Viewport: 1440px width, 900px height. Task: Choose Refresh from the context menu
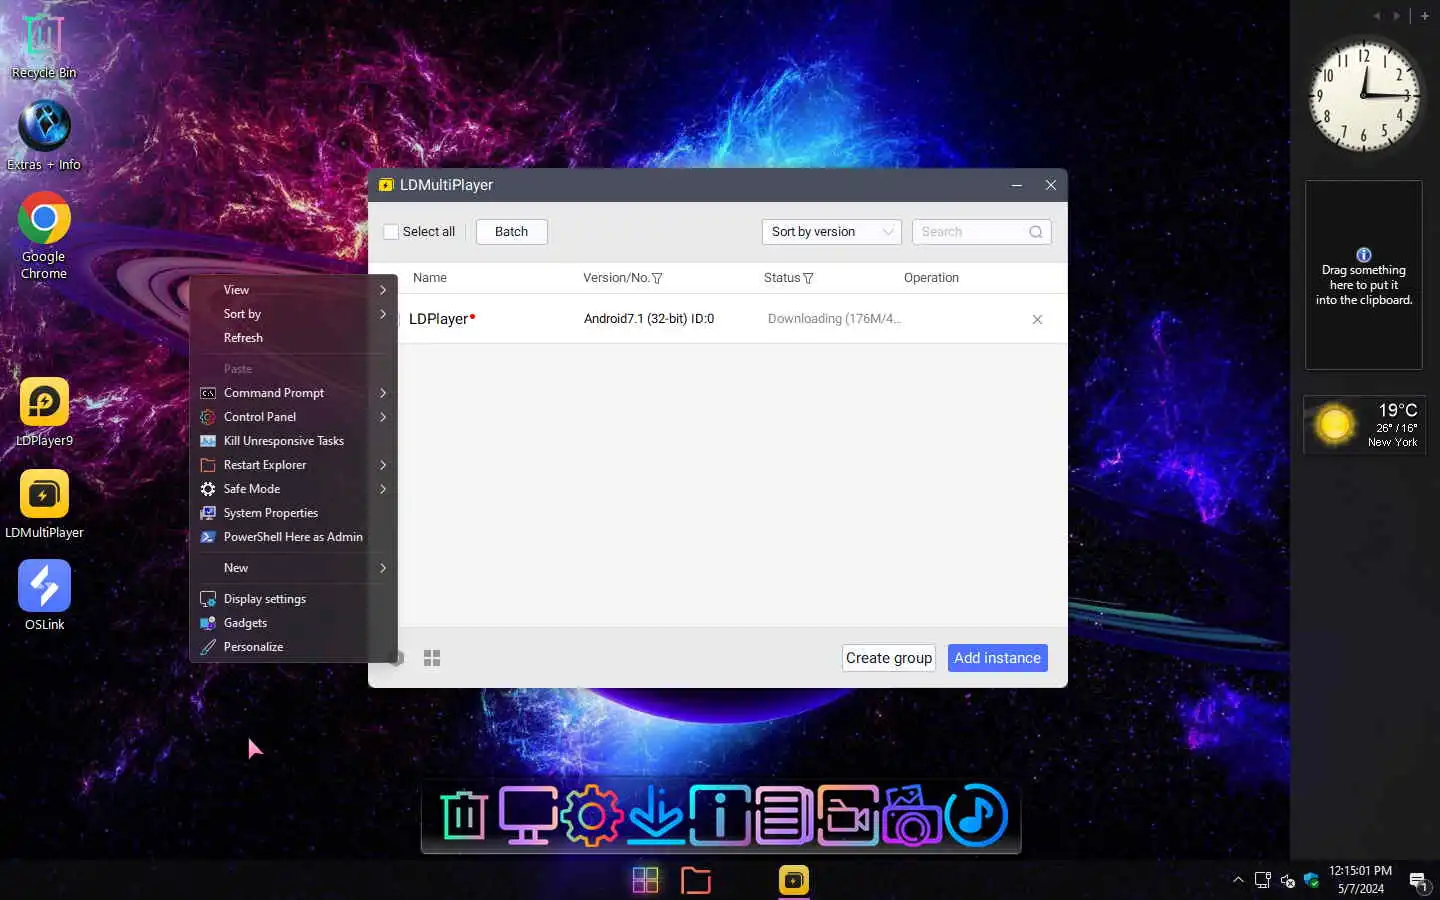(293, 338)
